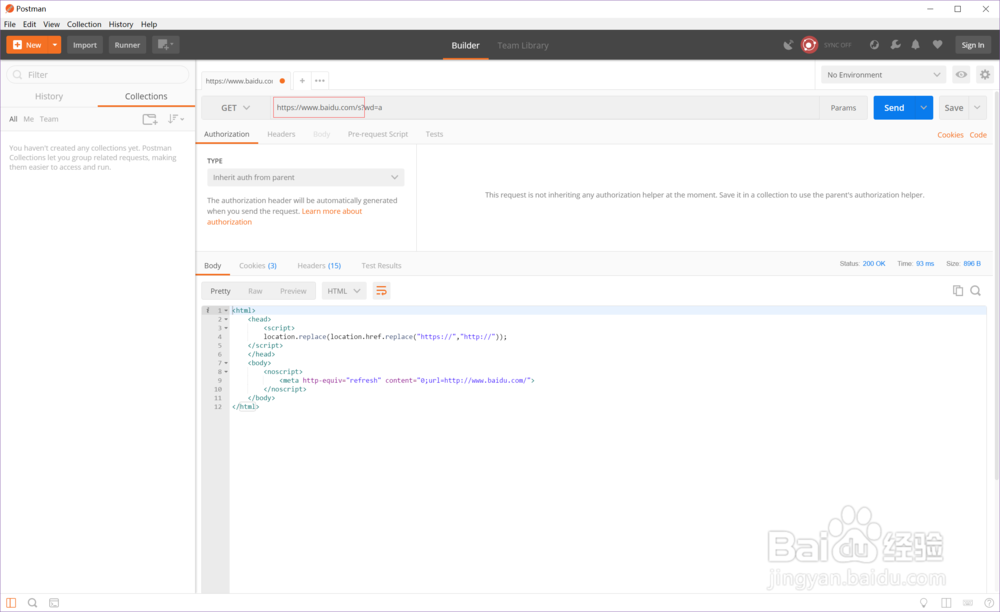Switch response view to Raw
The height and width of the screenshot is (612, 1000).
pos(255,291)
